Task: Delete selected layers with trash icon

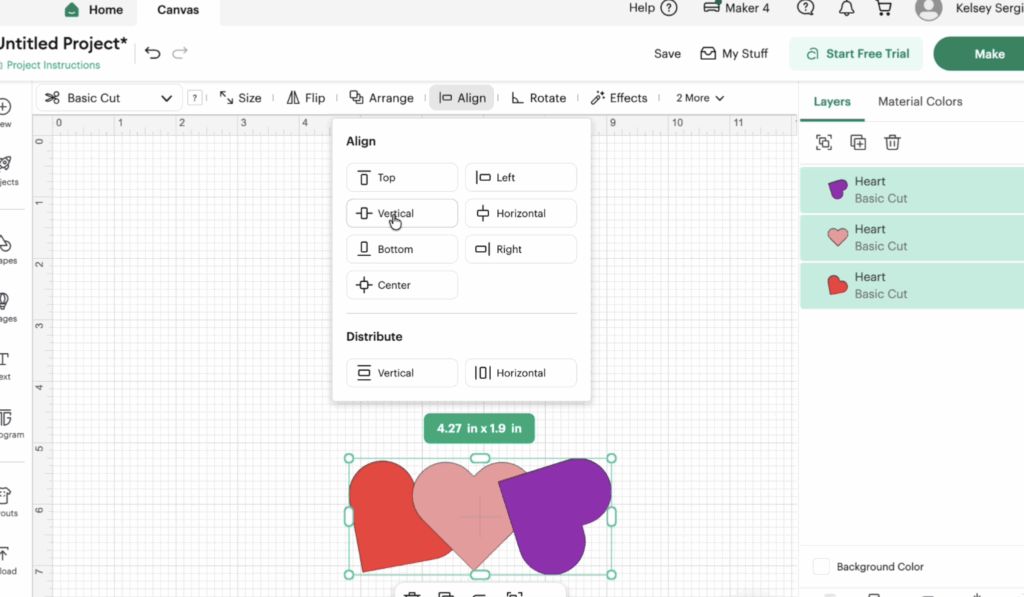Action: [892, 142]
